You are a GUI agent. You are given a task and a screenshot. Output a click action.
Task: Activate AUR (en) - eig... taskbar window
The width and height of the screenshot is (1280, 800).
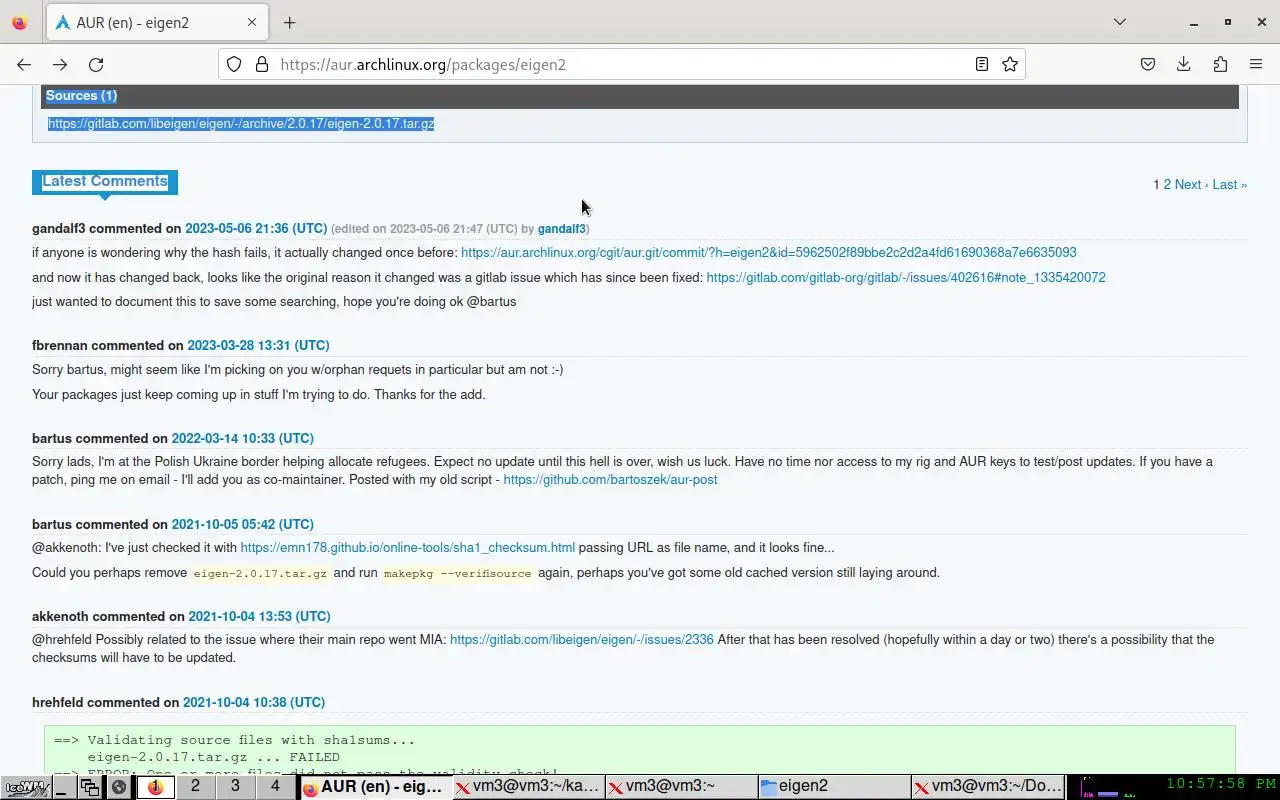click(x=374, y=787)
